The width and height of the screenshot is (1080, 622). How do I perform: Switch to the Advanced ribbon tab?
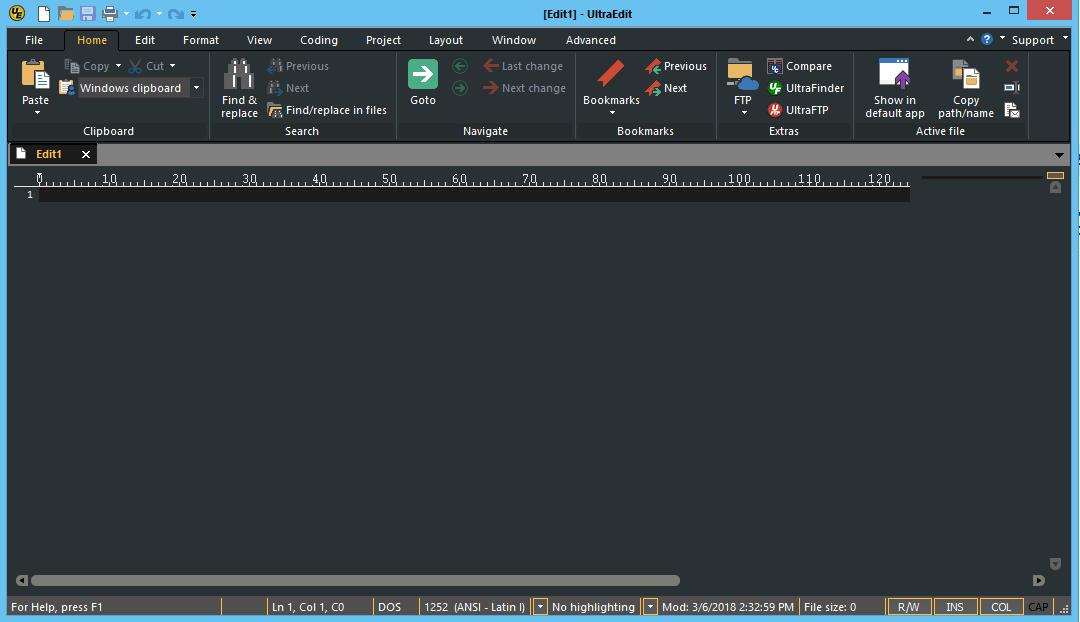590,40
